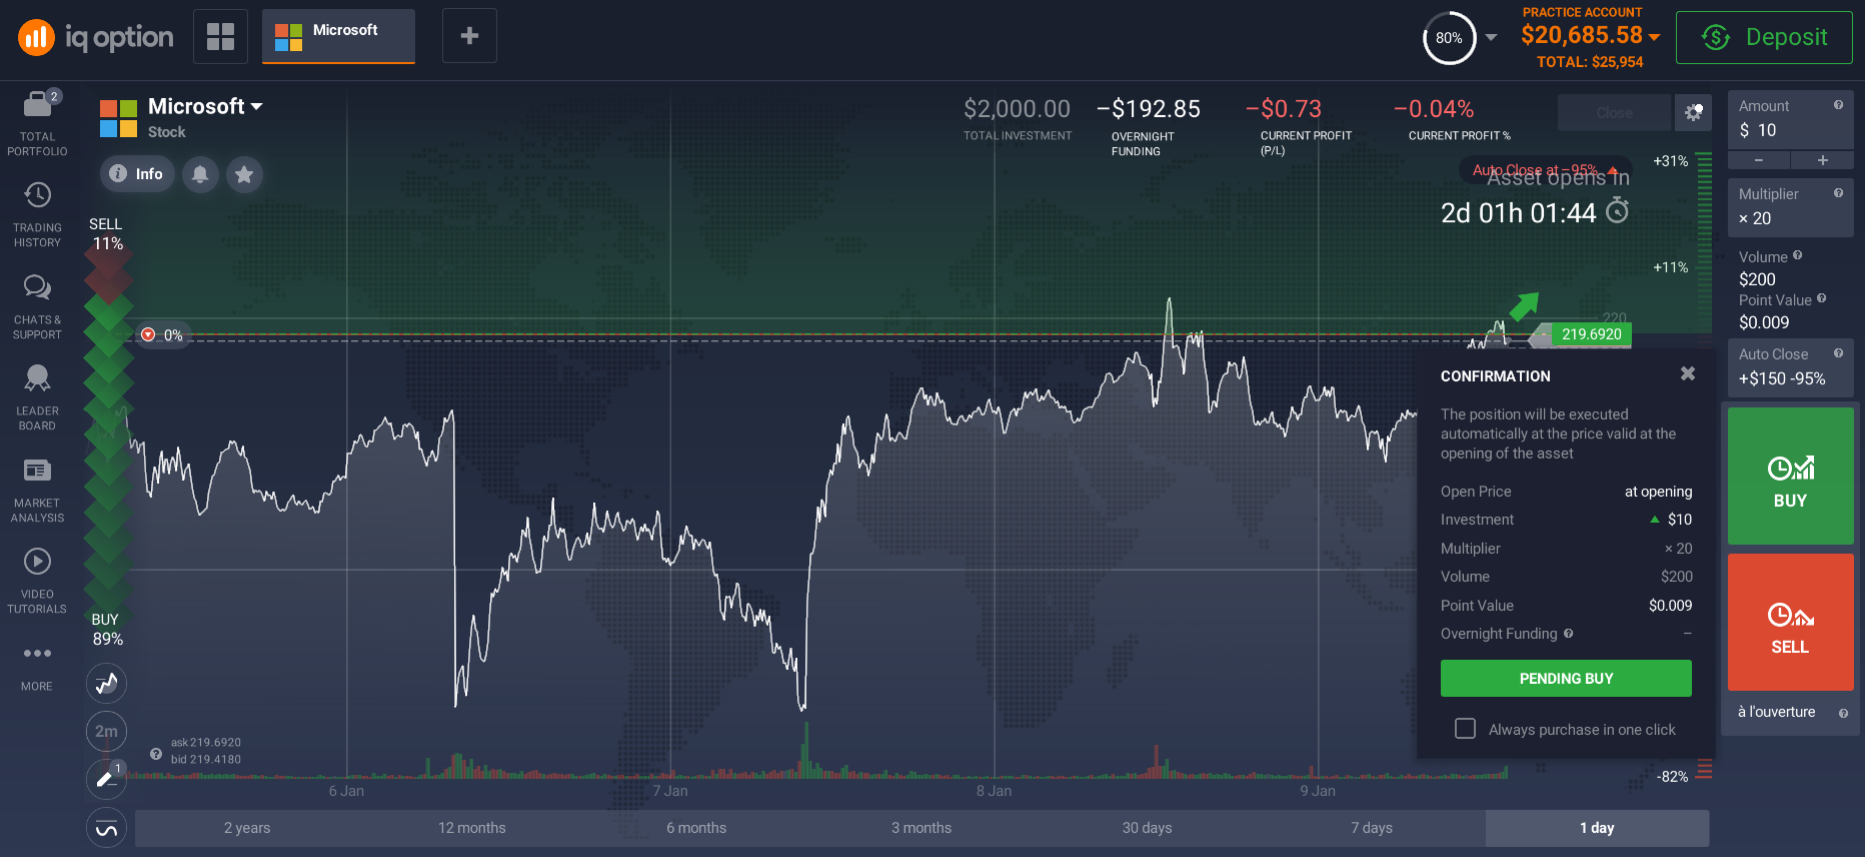Add Microsoft to favorites star
1865x857 pixels.
coord(244,174)
